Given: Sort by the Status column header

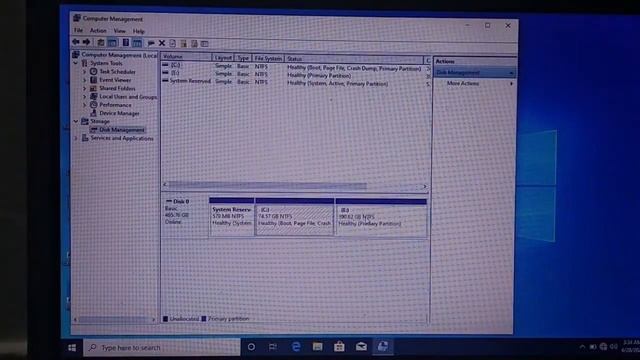Looking at the screenshot, I should click(354, 59).
